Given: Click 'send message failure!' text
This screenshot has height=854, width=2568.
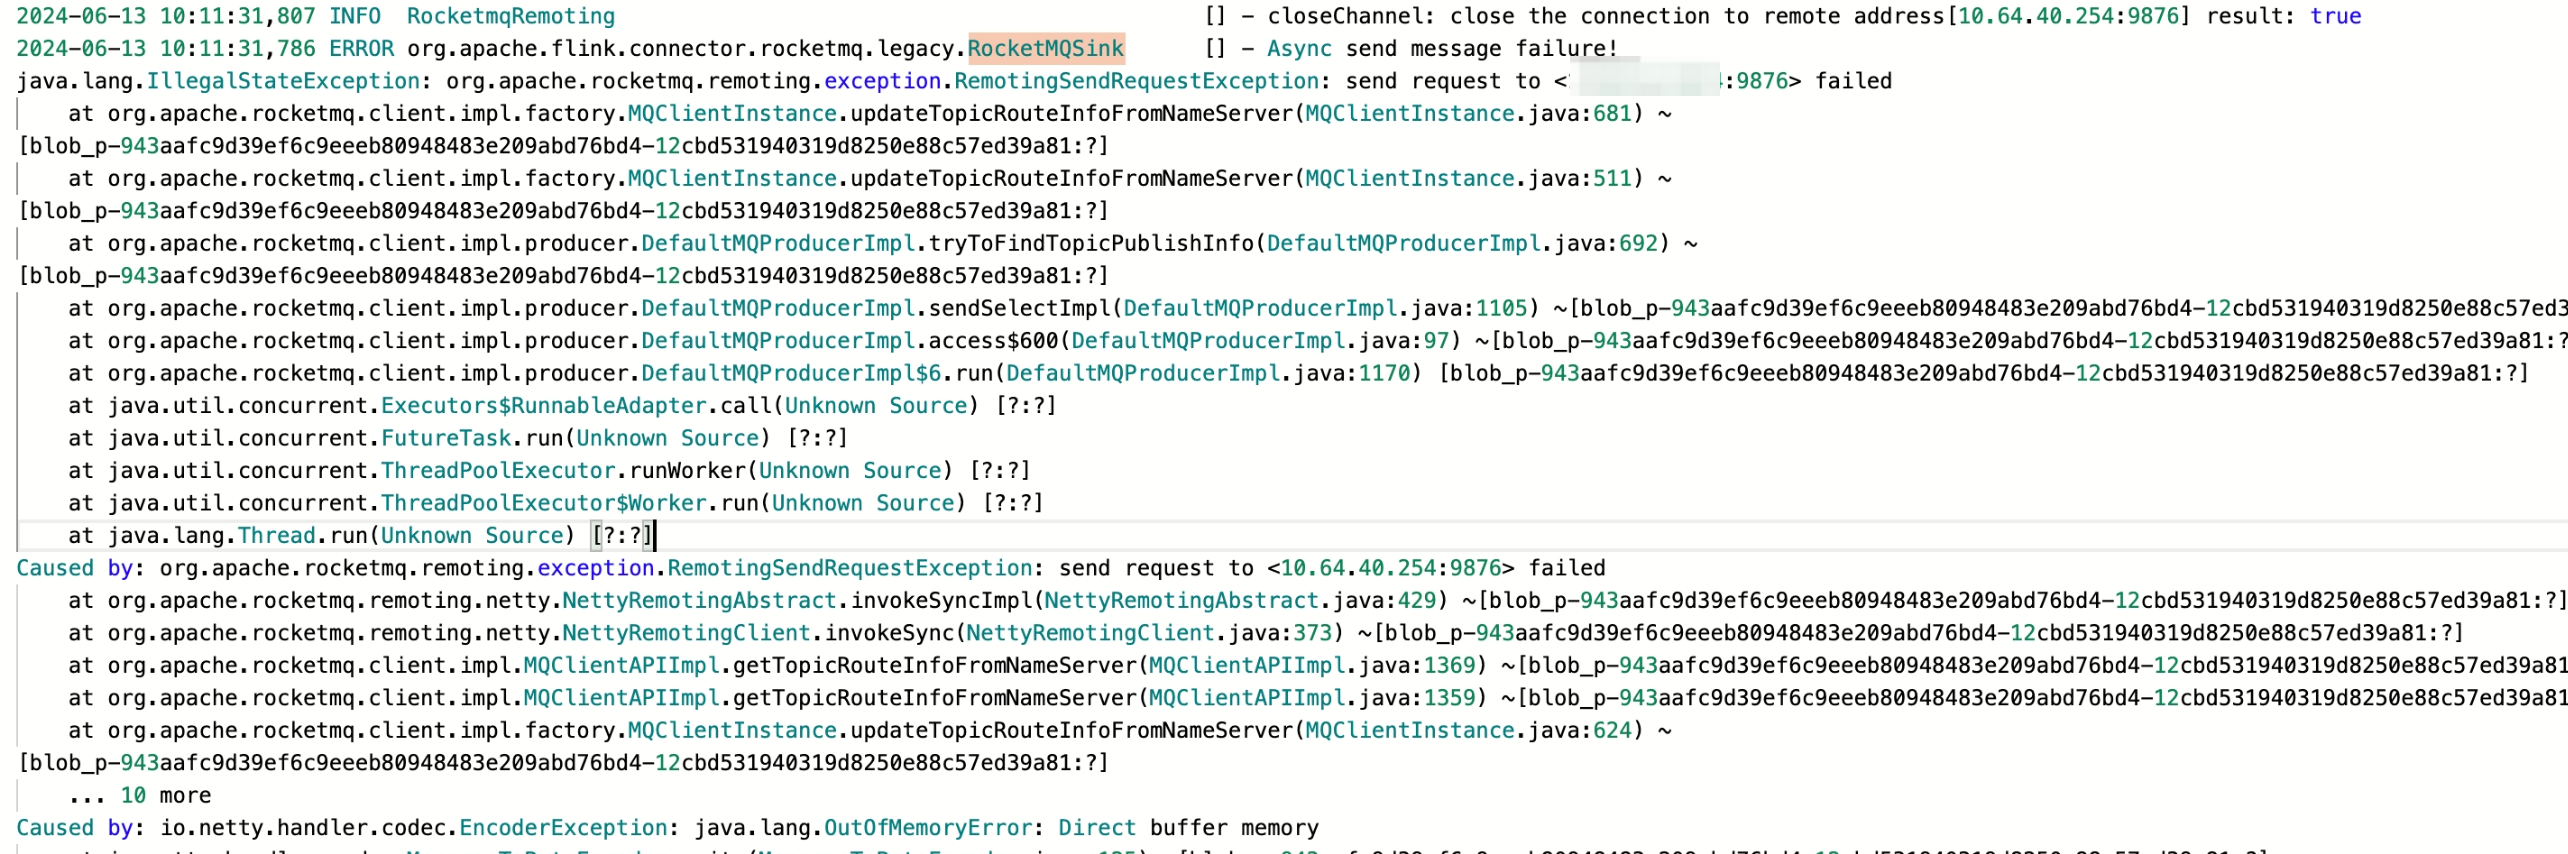Looking at the screenshot, I should 1481,48.
